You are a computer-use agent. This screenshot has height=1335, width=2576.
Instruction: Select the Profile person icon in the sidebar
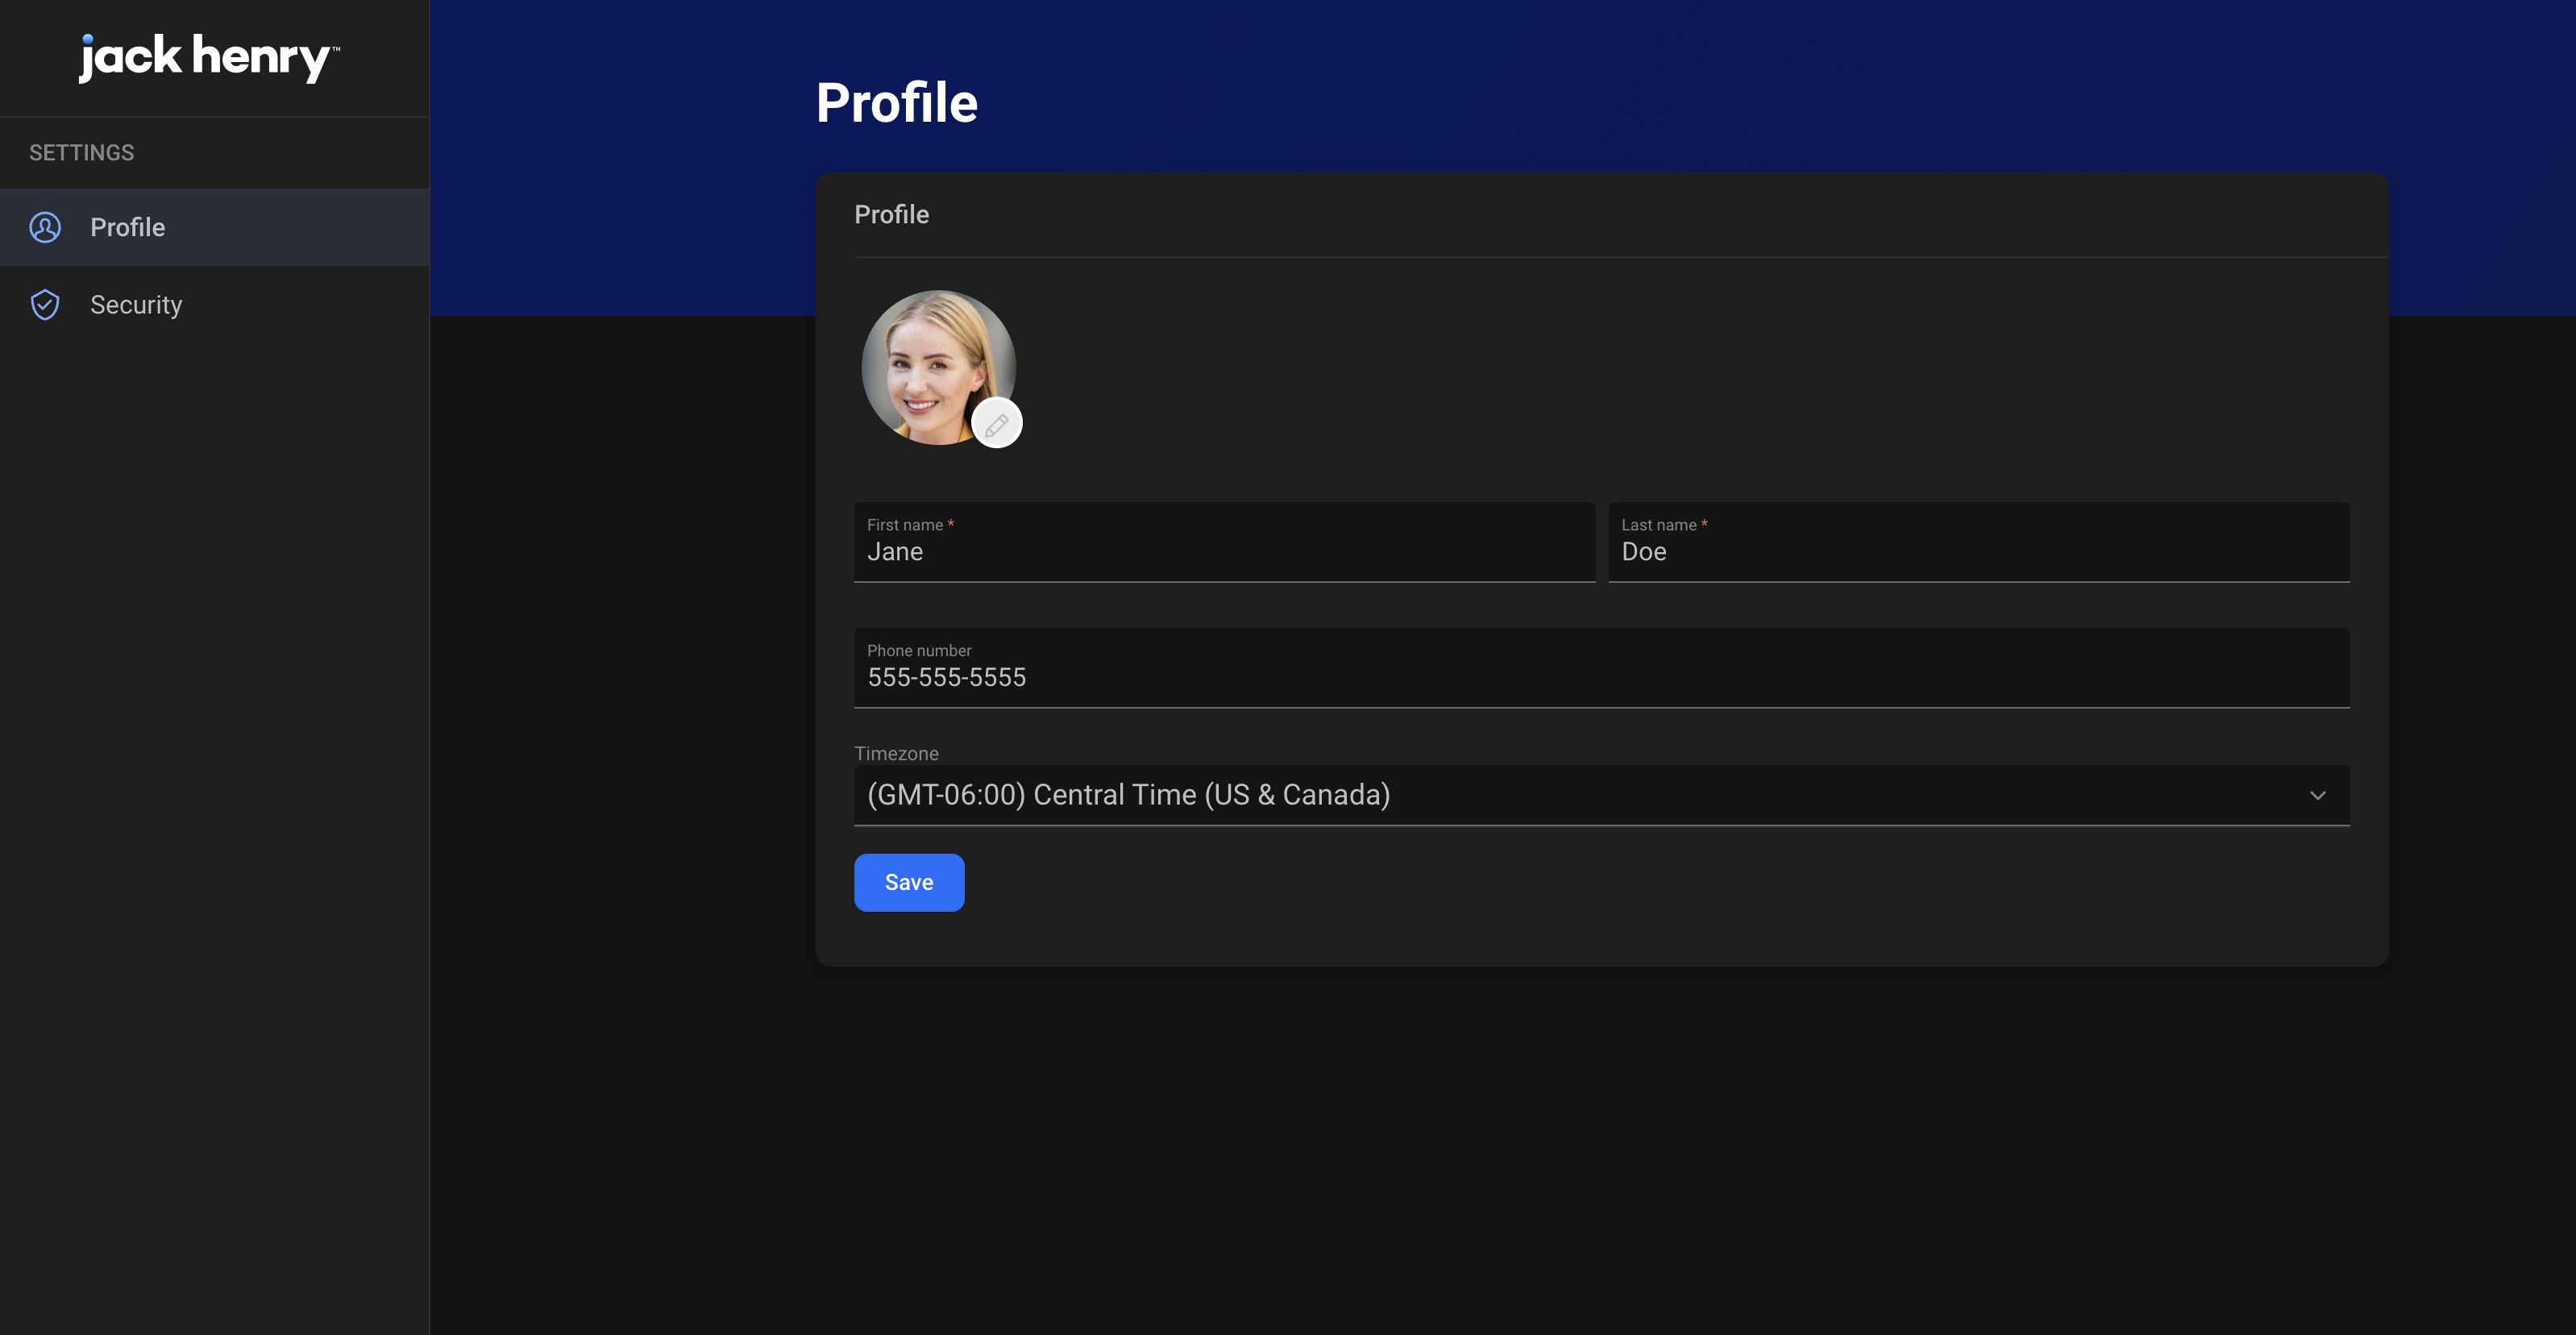pos(45,227)
